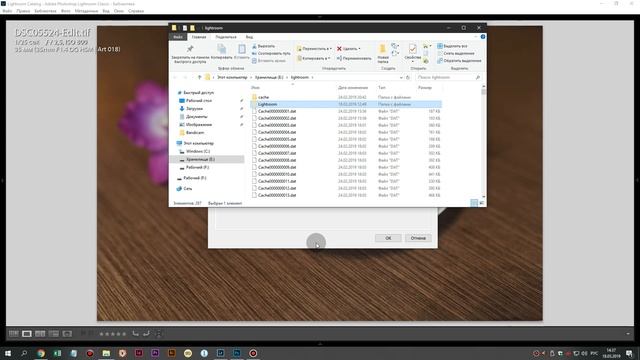The width and height of the screenshot is (640, 360).
Task: Select file Cache0000000001.dat
Action: [346, 111]
